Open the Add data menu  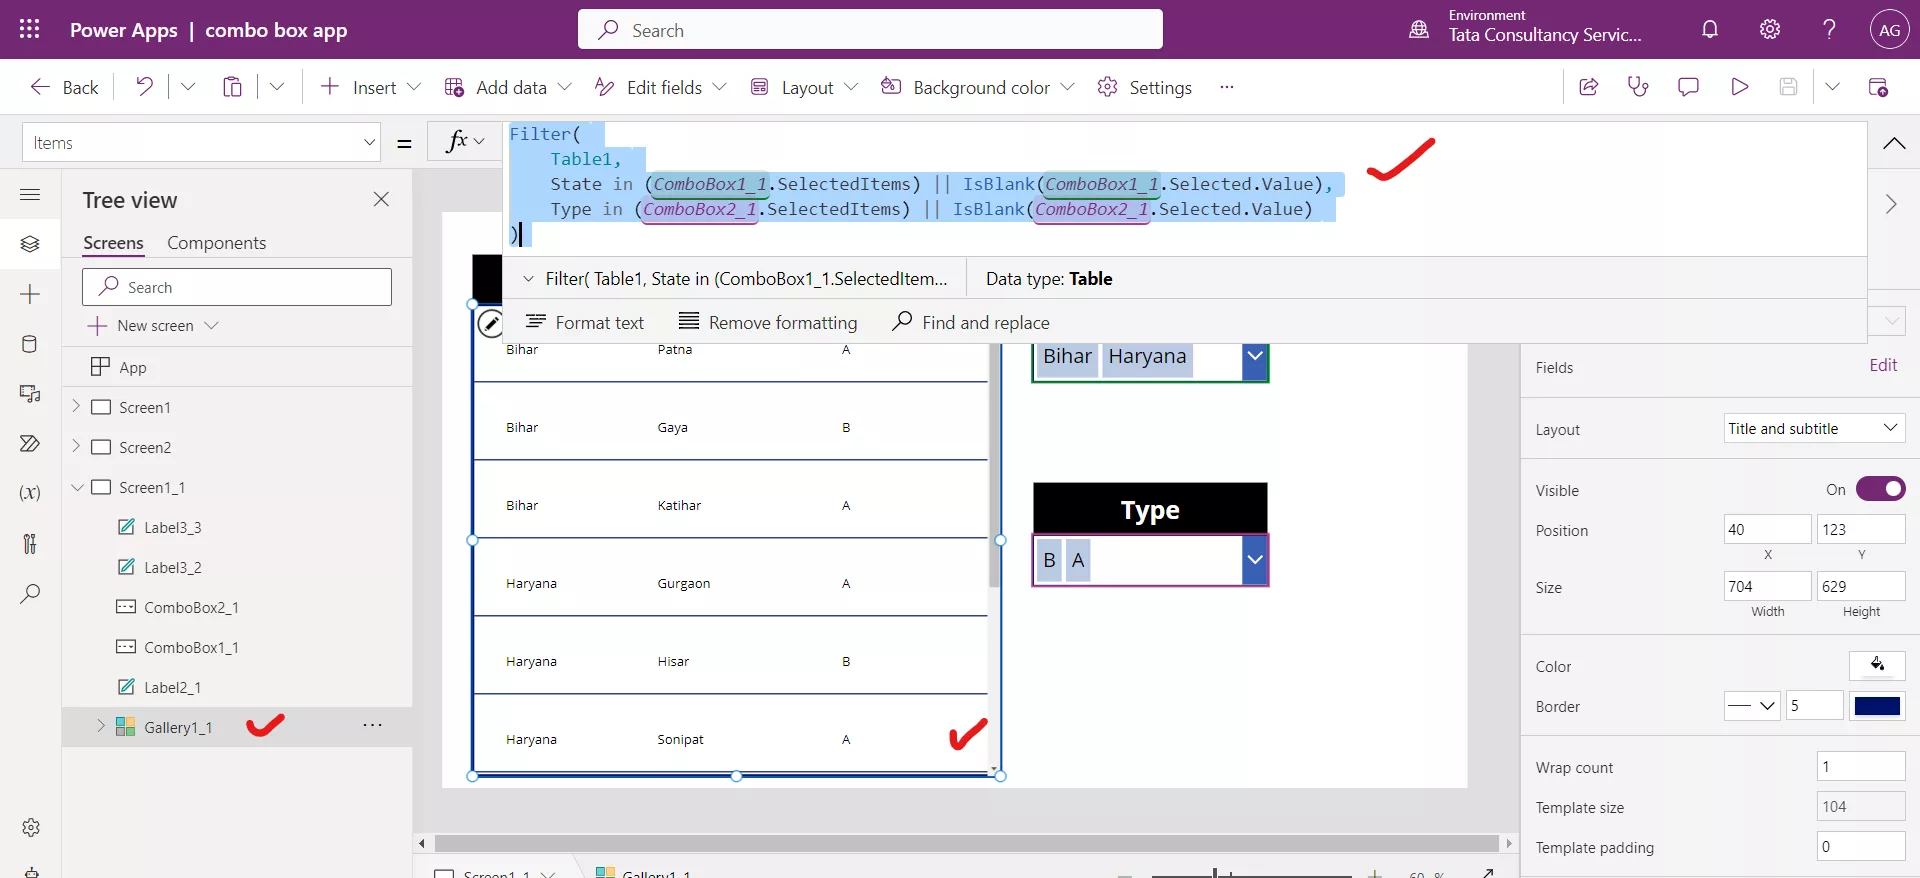pos(508,87)
